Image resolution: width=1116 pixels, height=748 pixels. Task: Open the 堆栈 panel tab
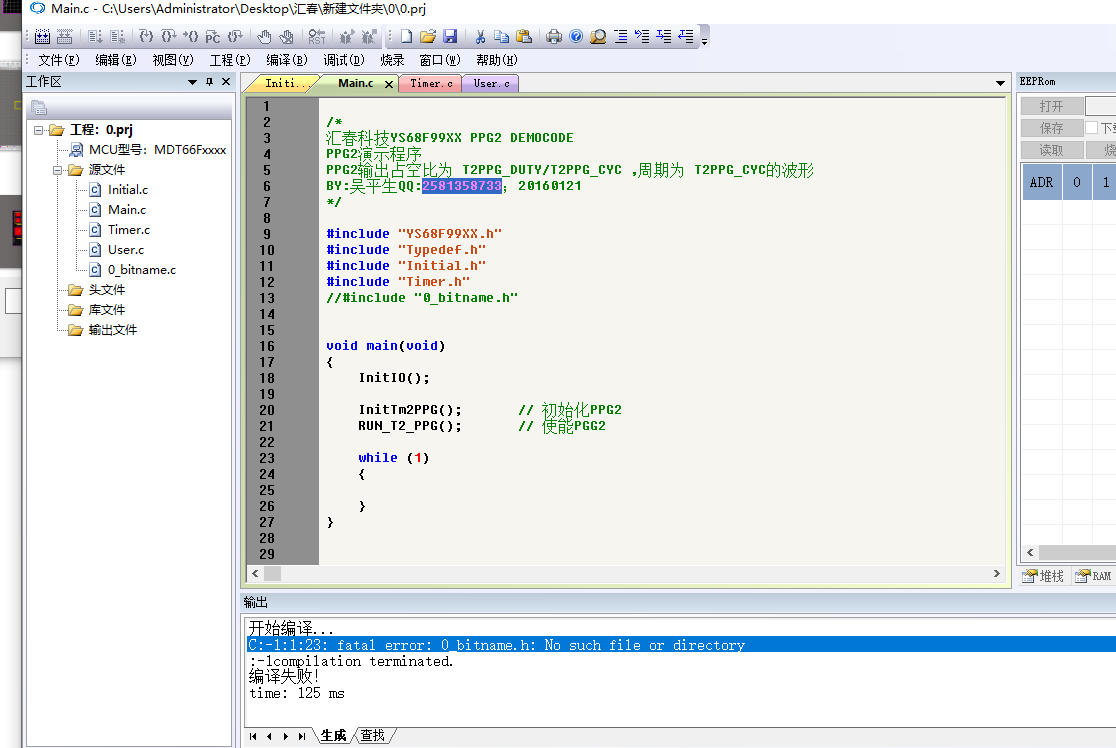1043,576
